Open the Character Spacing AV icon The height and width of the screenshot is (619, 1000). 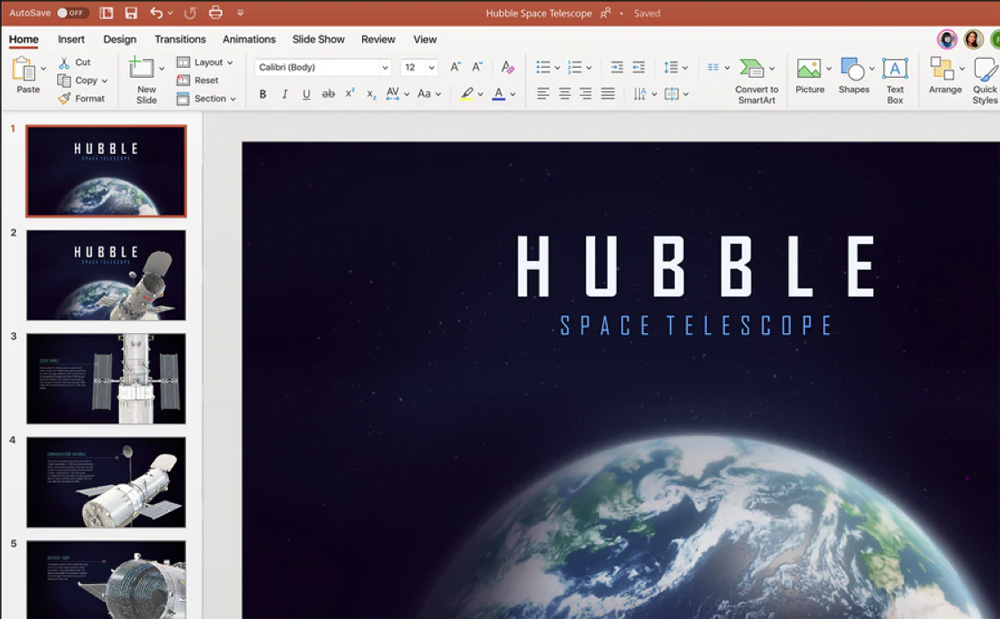[x=393, y=94]
